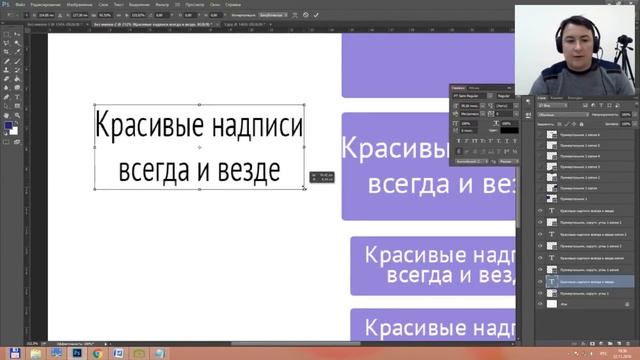Add a layer mask from the Layers panel
The image size is (640, 360).
(x=592, y=344)
